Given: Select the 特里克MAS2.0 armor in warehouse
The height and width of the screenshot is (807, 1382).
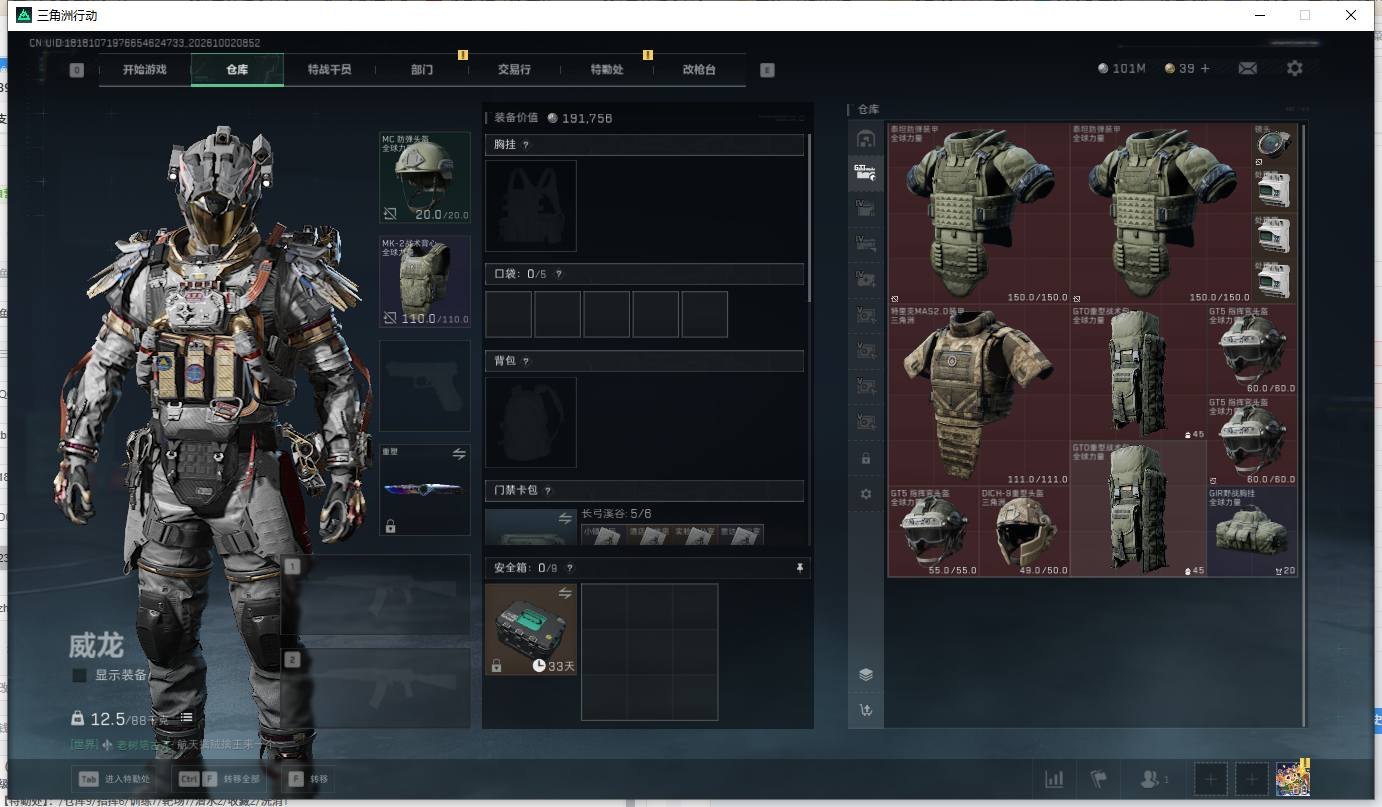Looking at the screenshot, I should click(979, 395).
